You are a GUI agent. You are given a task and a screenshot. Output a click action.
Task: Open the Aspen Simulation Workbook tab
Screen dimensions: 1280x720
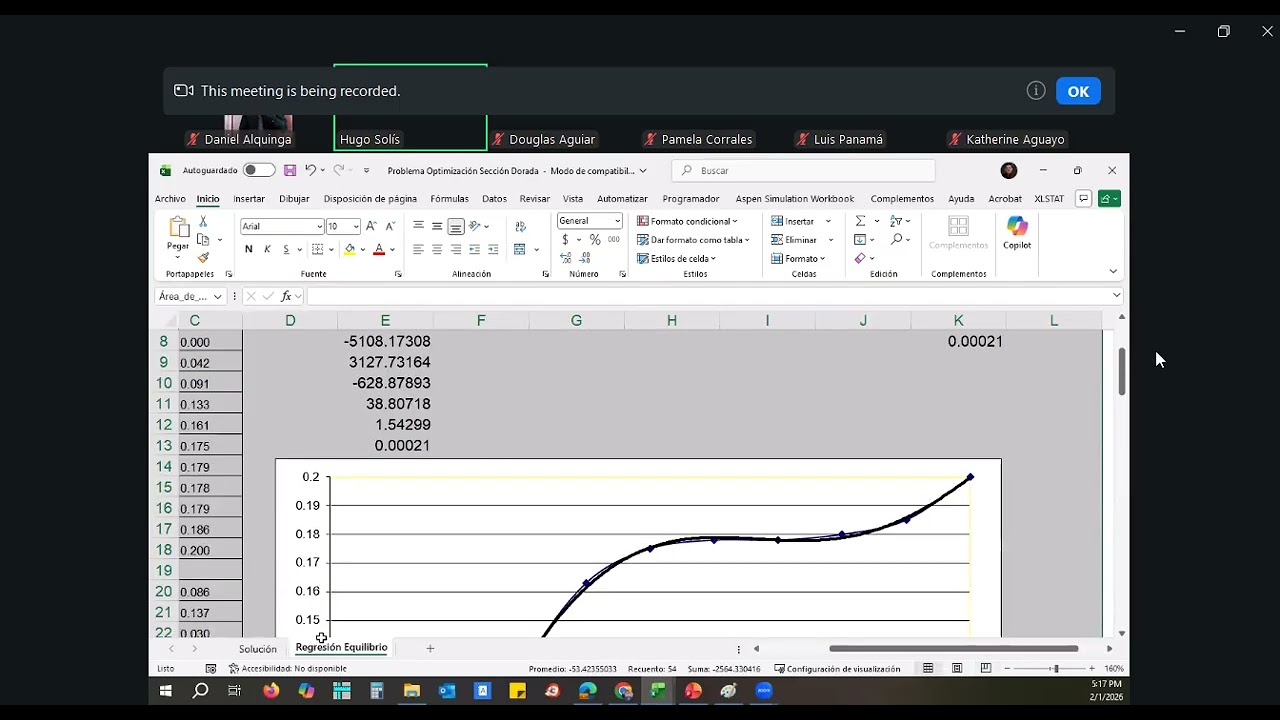pos(795,199)
